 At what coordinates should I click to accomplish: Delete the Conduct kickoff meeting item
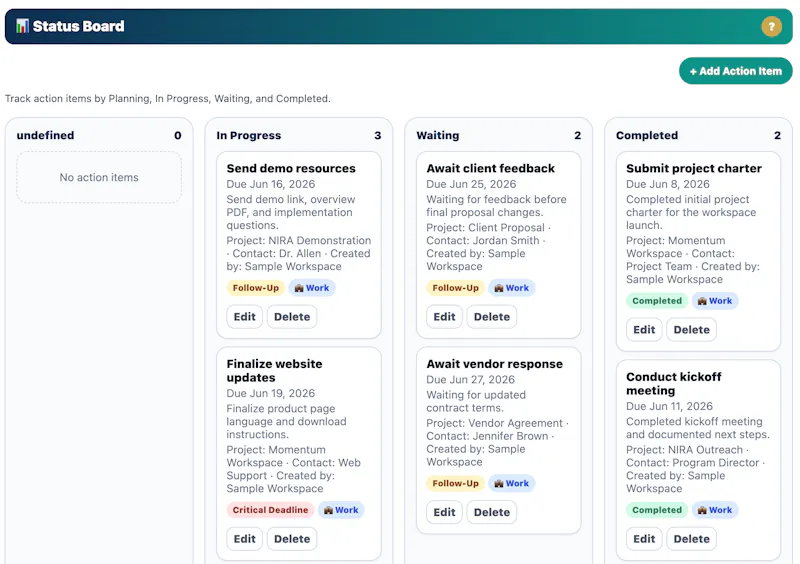[691, 538]
